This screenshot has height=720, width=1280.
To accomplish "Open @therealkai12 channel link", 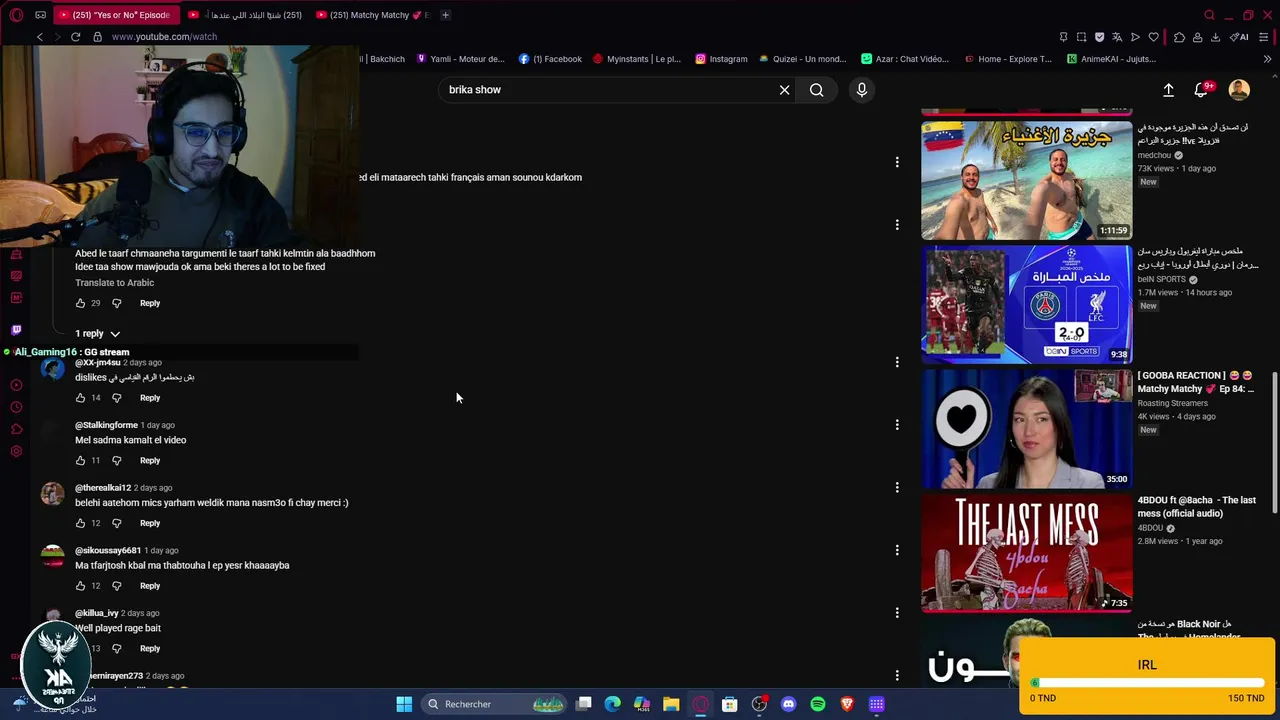I will click(x=103, y=488).
